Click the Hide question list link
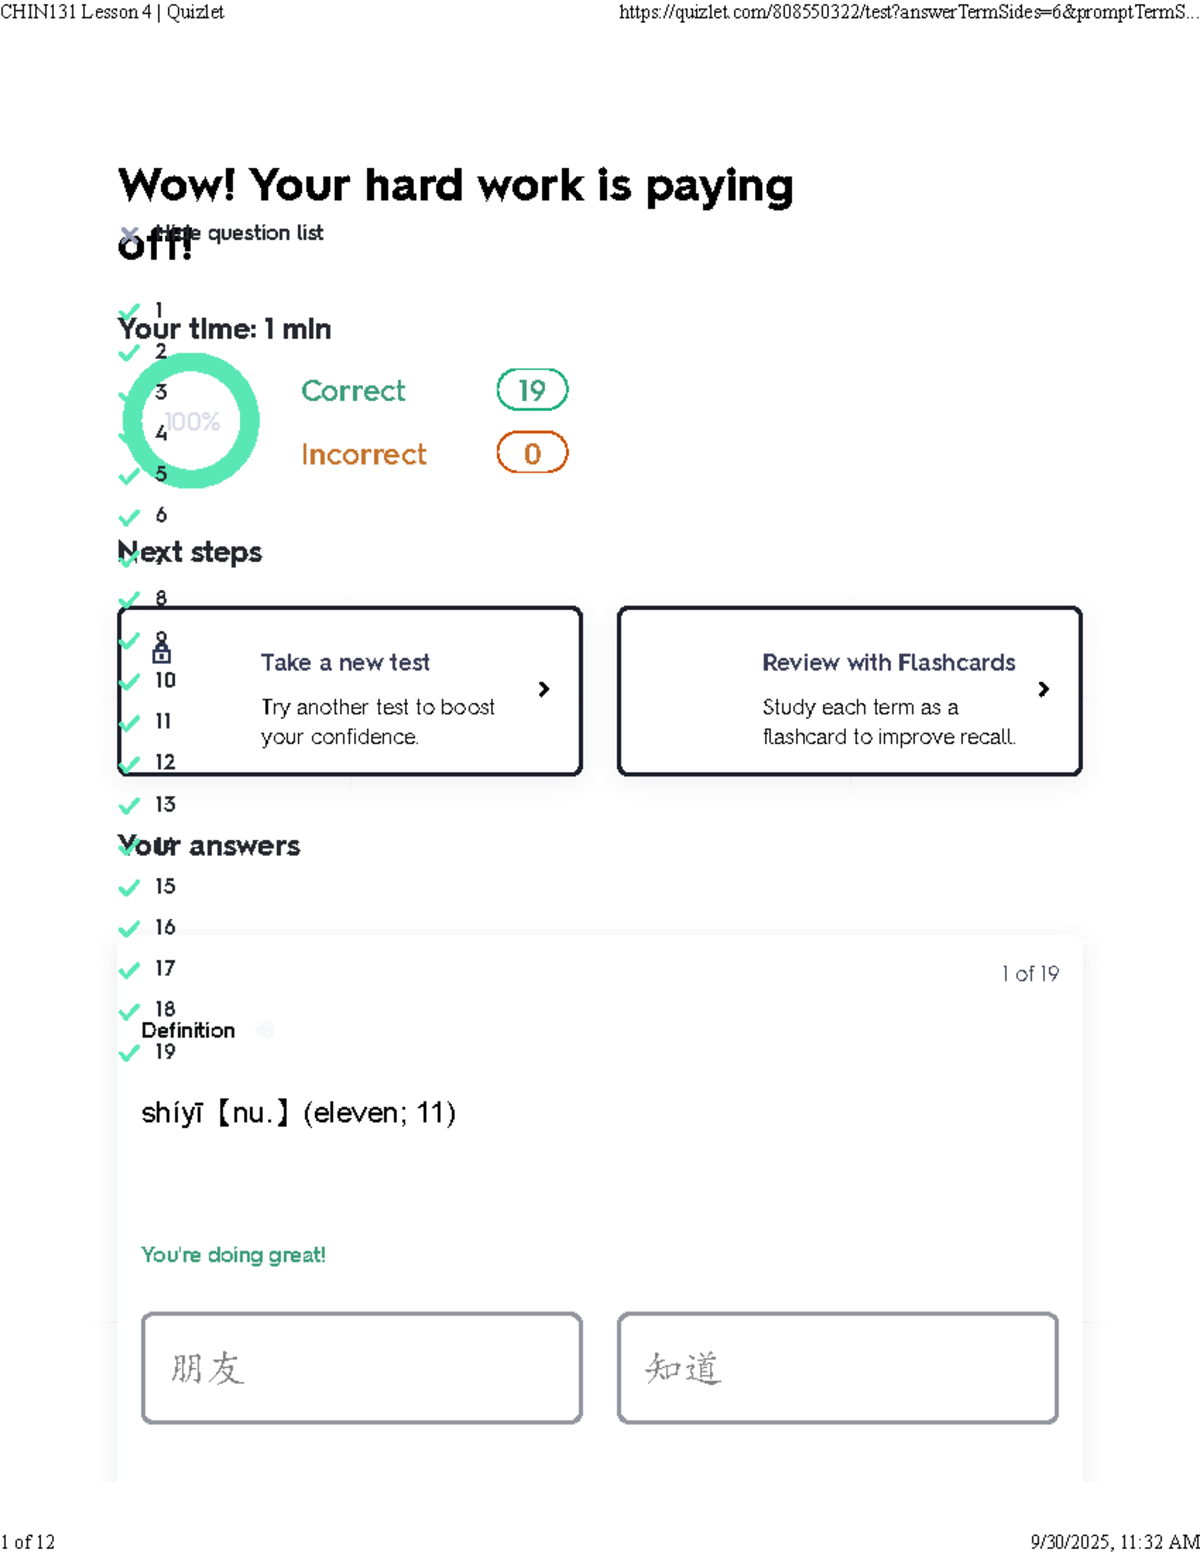The width and height of the screenshot is (1200, 1553). [238, 233]
